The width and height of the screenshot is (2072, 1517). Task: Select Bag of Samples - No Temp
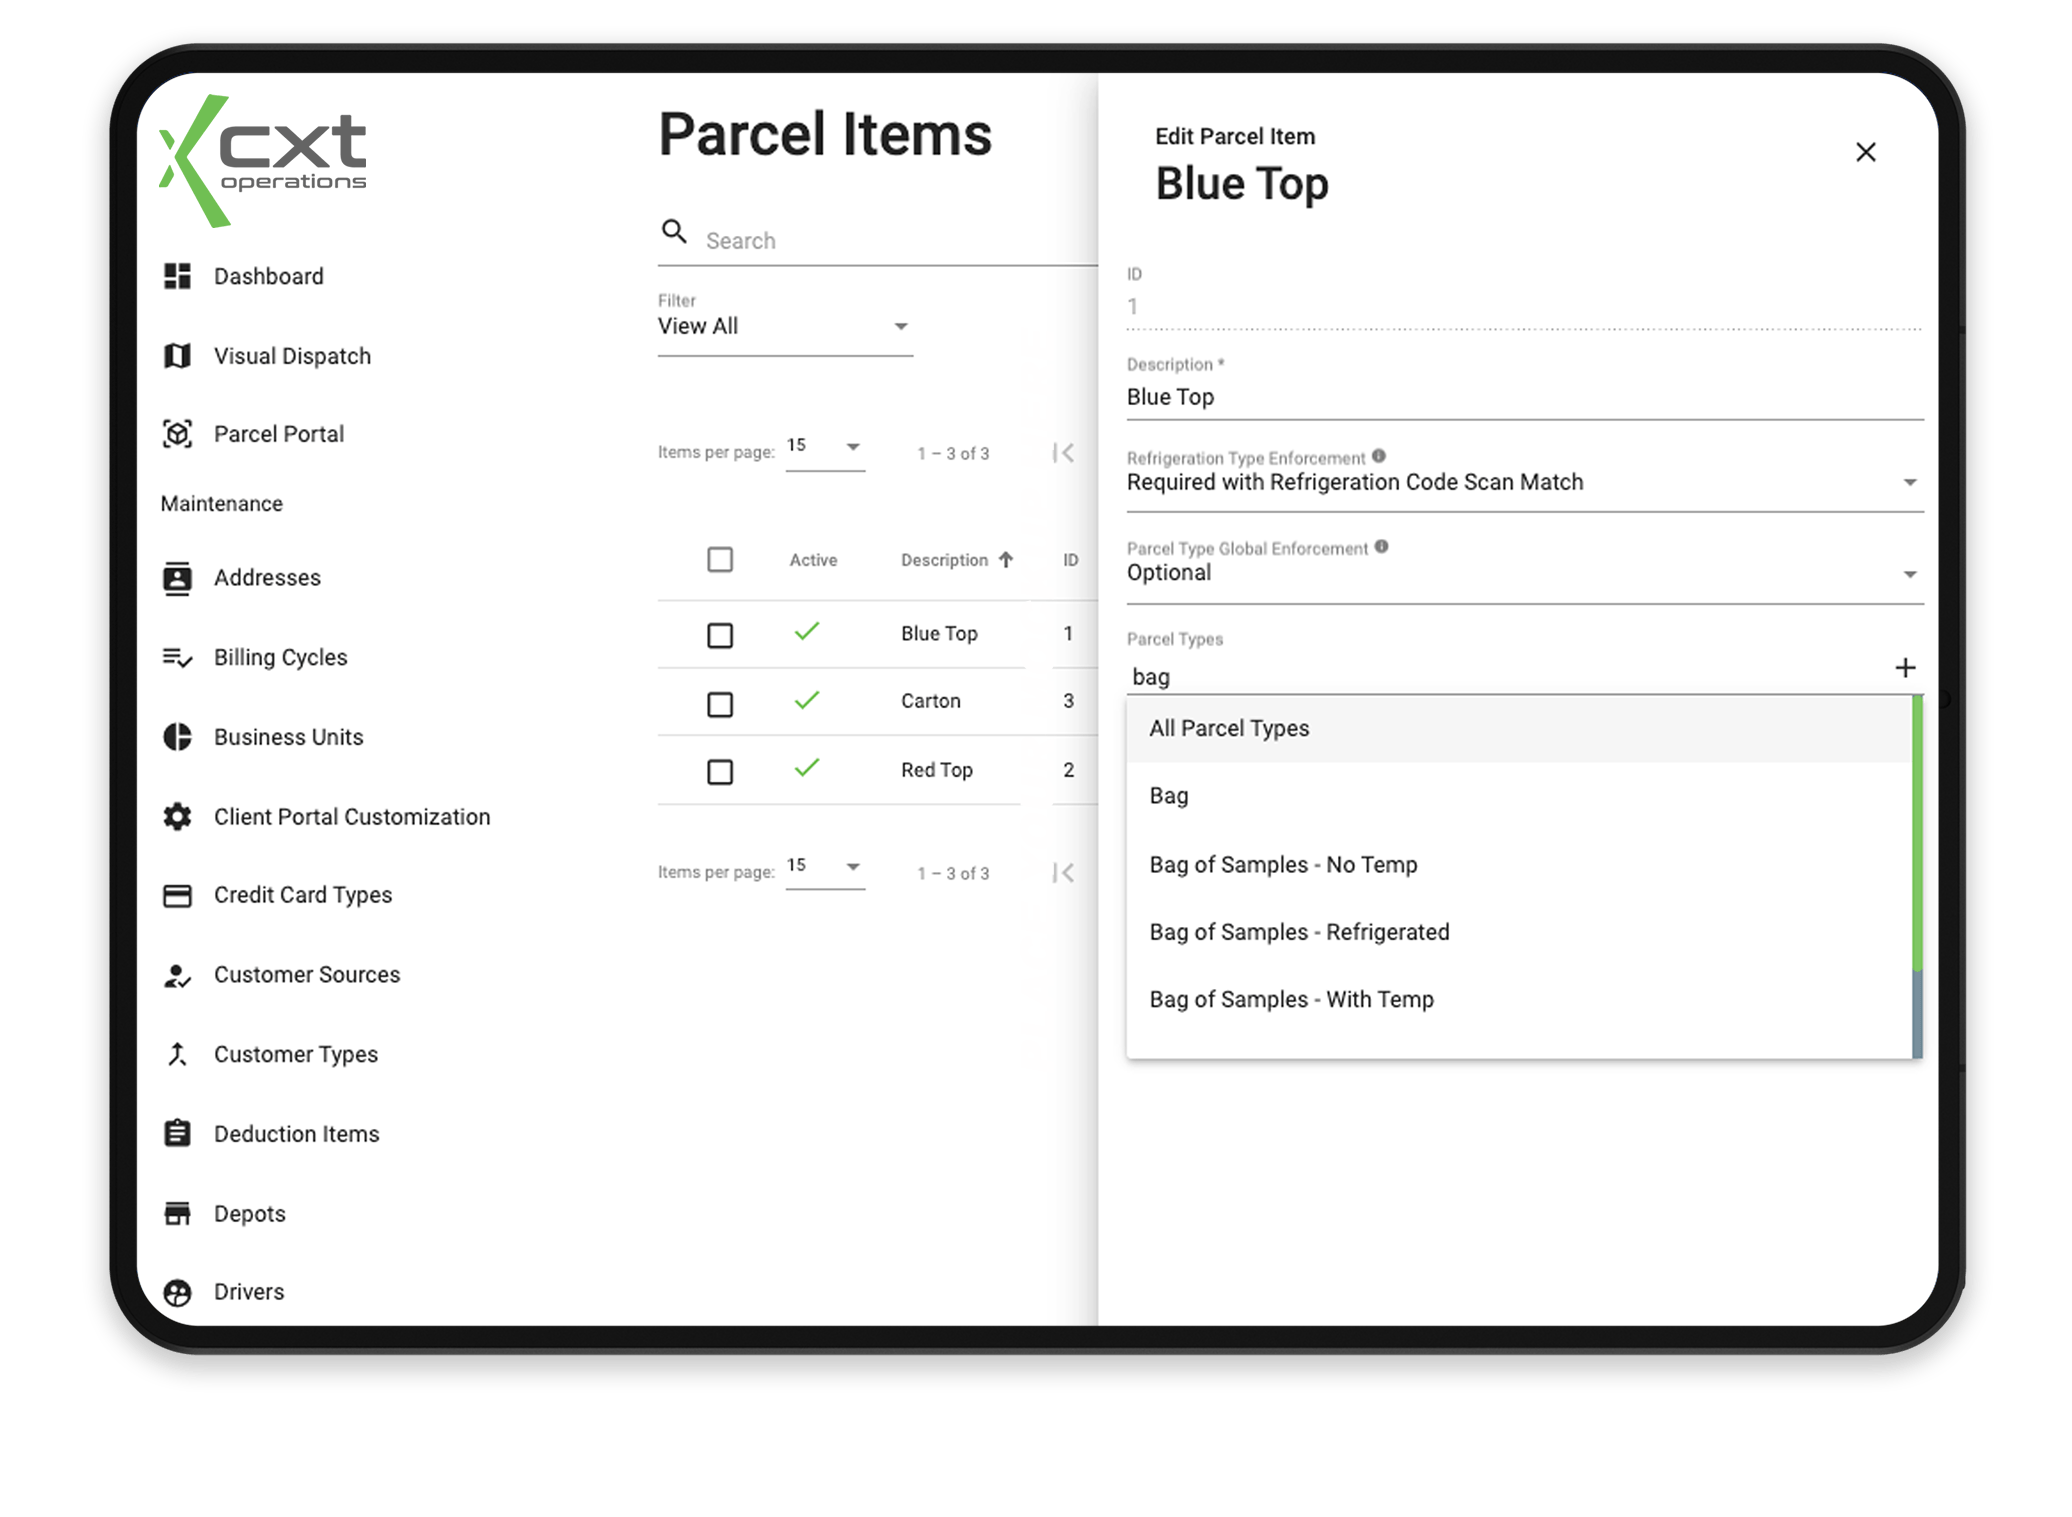pyautogui.click(x=1518, y=864)
